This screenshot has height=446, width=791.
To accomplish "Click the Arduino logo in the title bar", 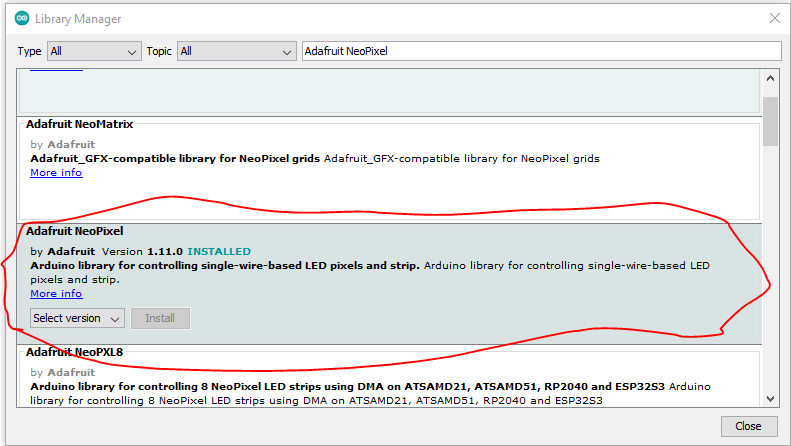I will coord(21,18).
